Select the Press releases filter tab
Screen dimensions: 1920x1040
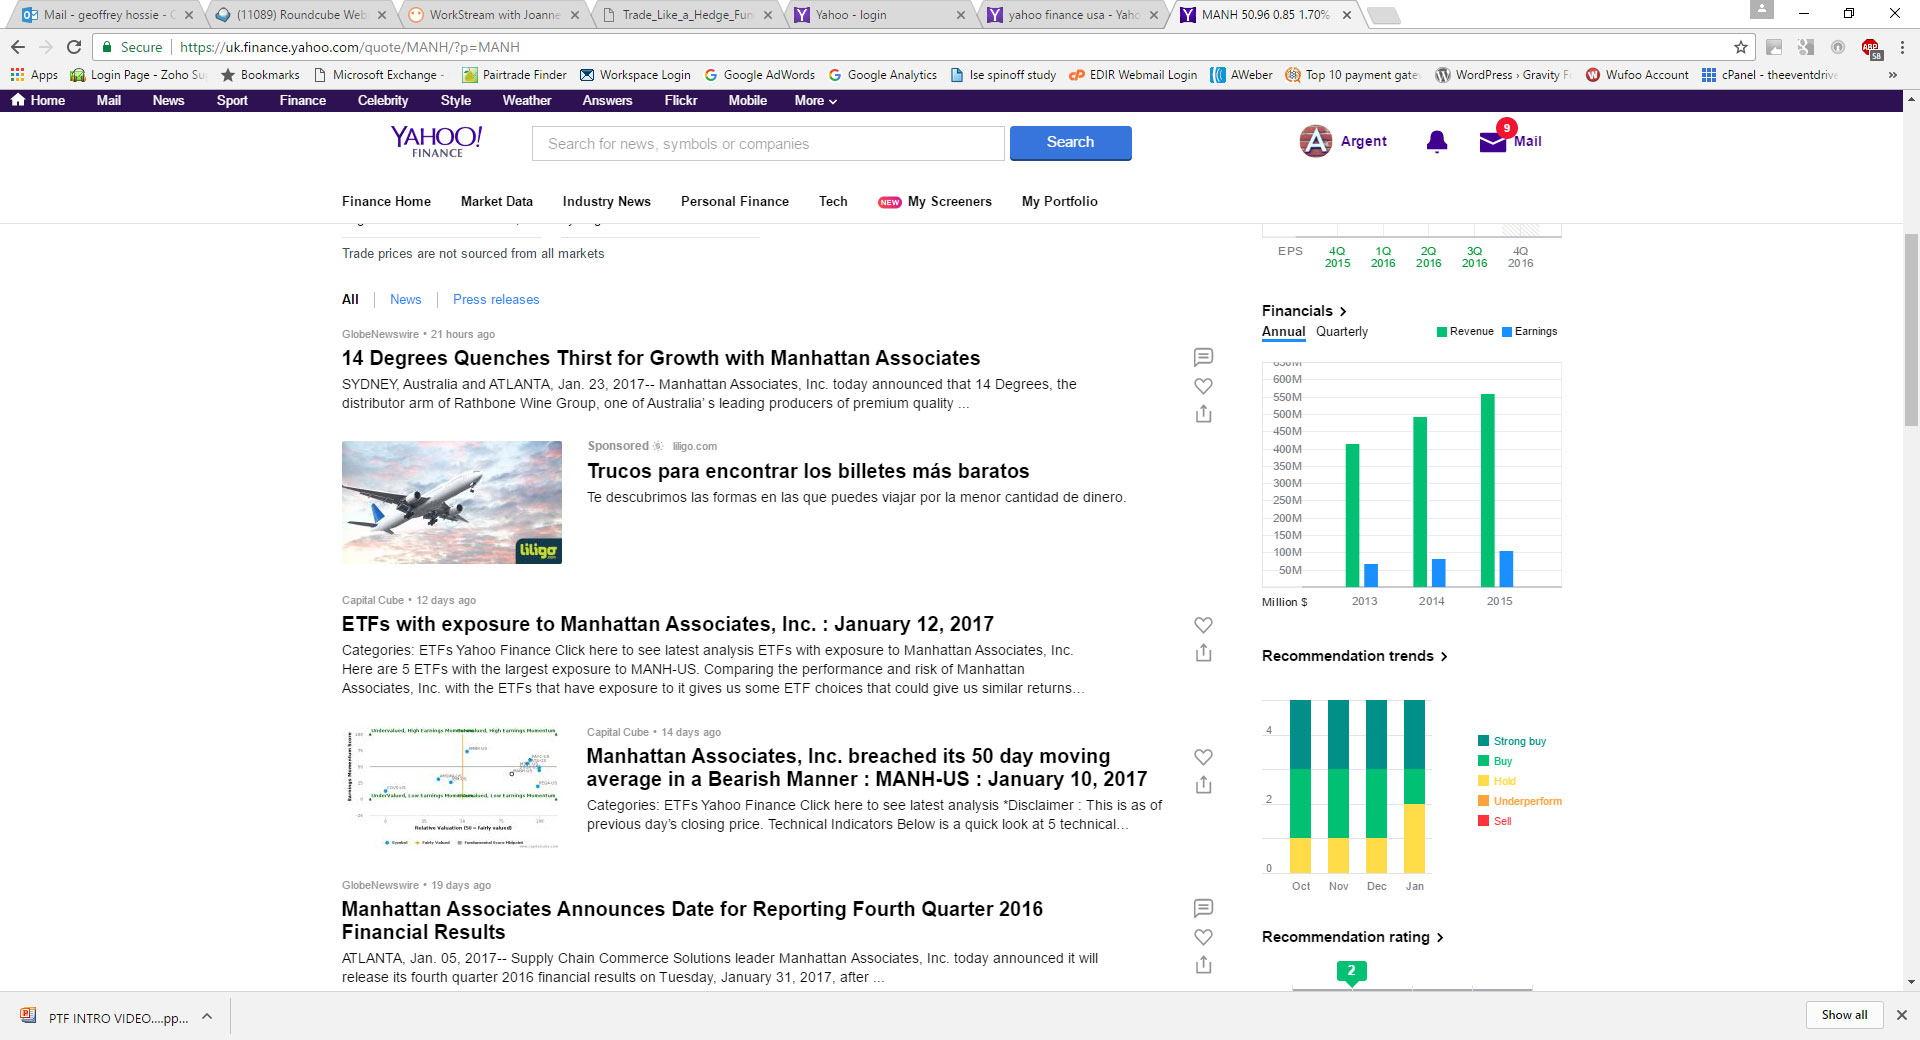(x=495, y=299)
